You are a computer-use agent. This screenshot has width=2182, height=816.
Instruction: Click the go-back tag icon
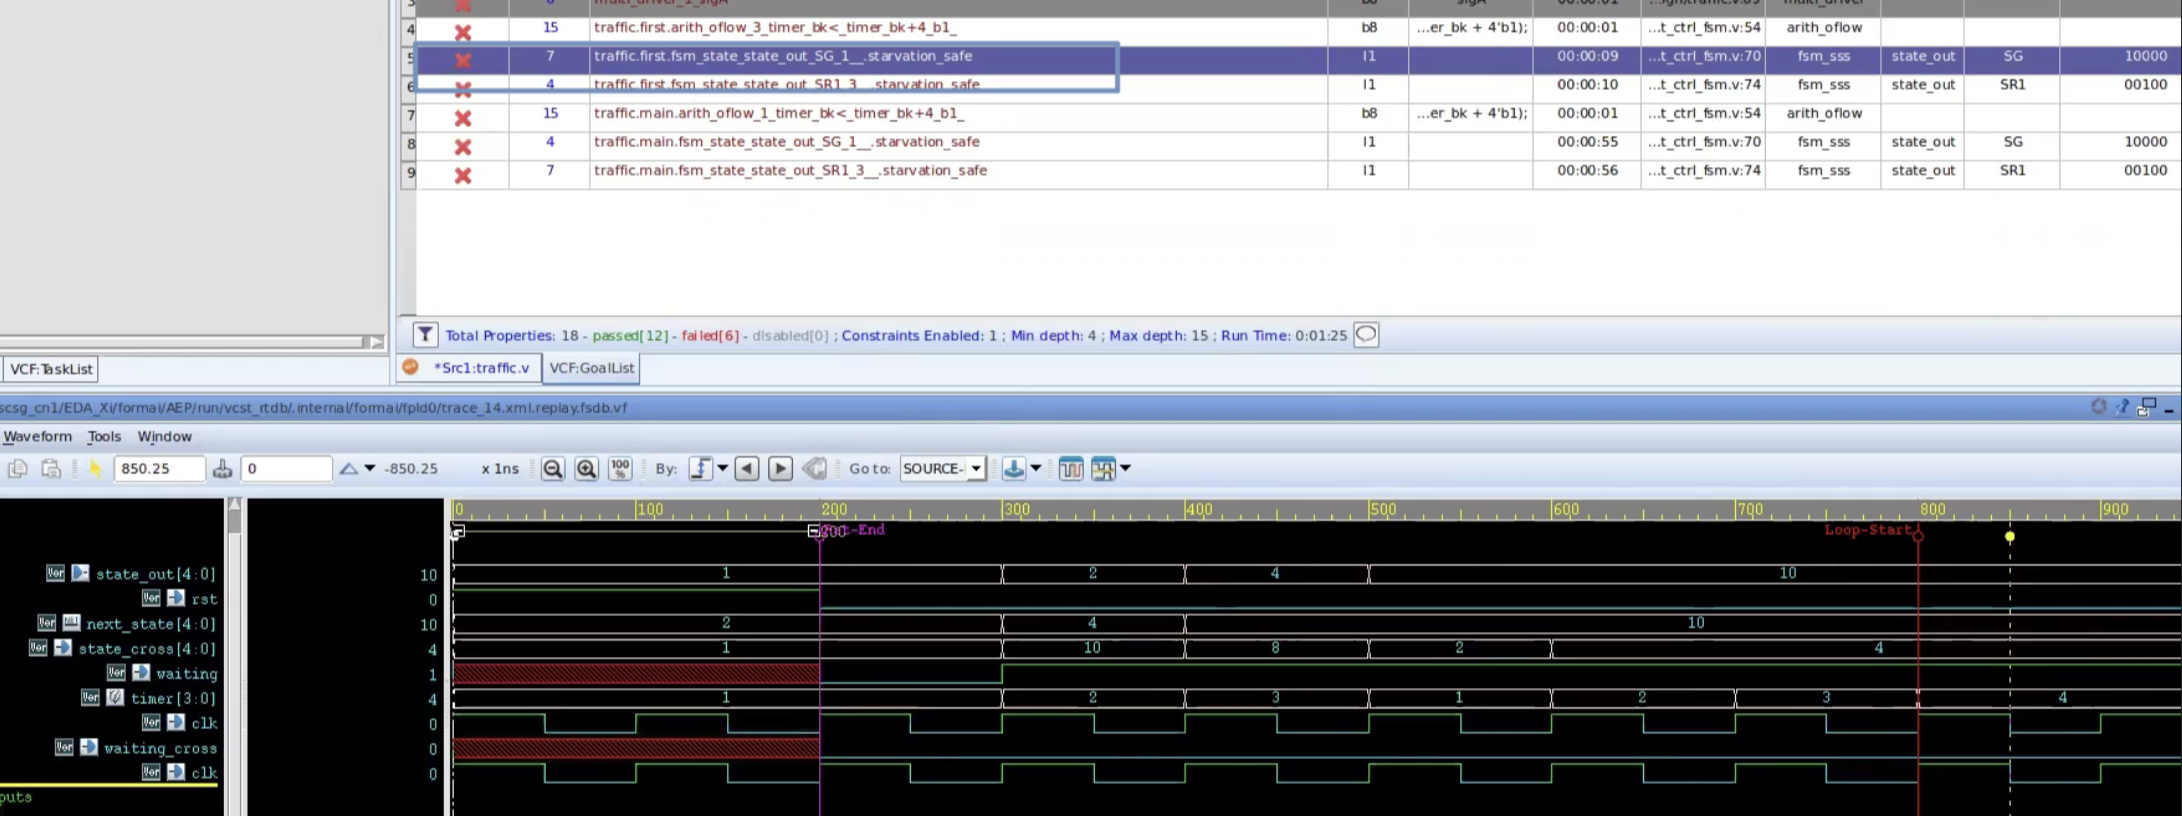click(815, 468)
